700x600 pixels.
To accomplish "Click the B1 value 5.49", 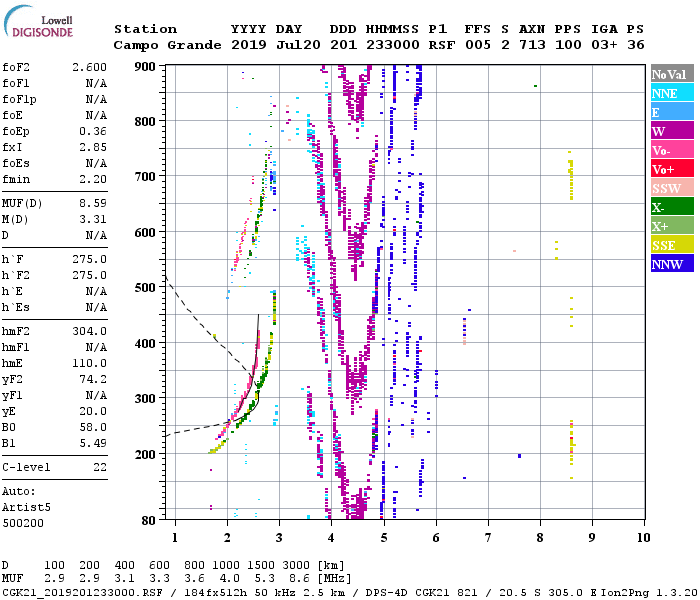I will point(93,443).
